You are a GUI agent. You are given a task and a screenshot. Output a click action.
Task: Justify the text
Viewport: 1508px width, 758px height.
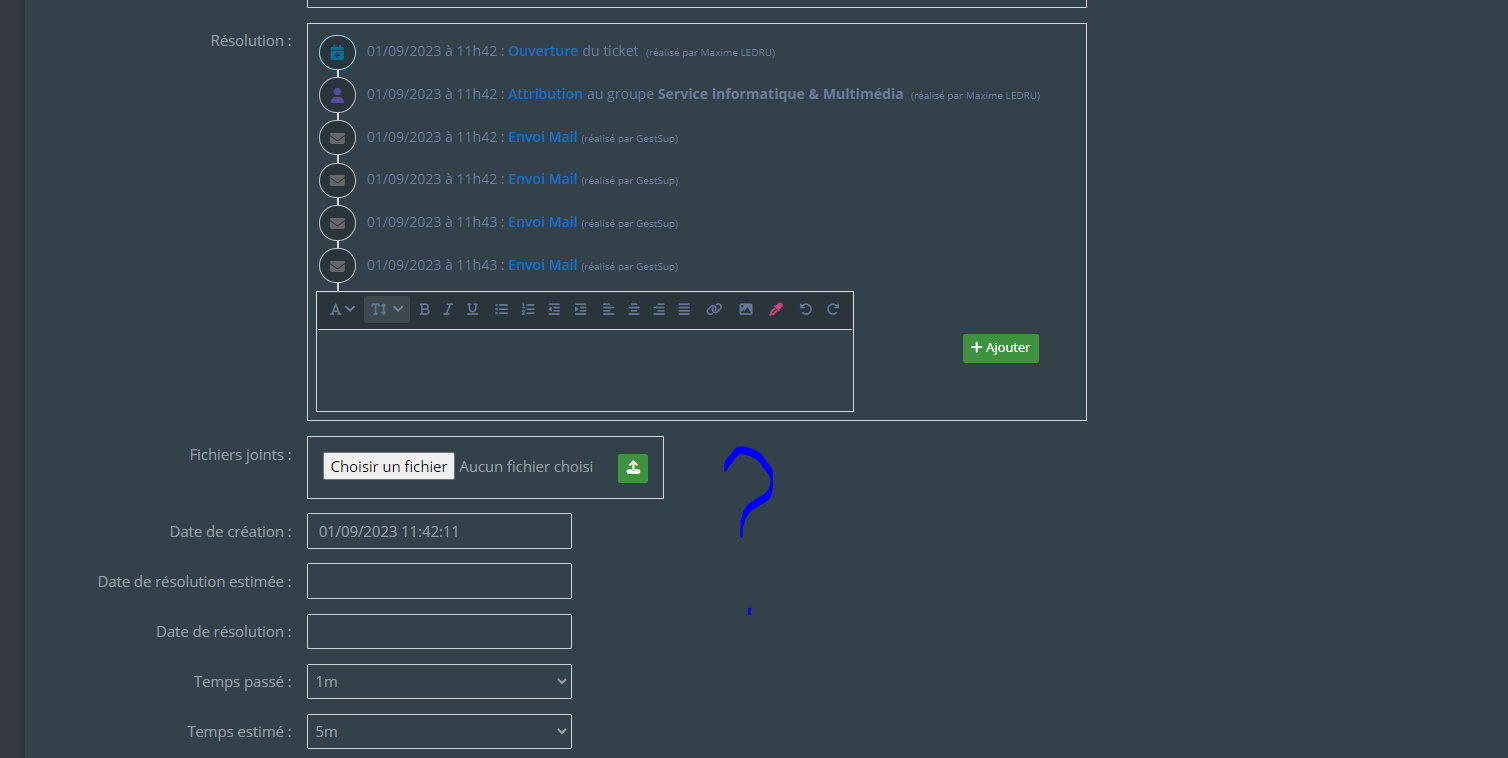pos(684,310)
